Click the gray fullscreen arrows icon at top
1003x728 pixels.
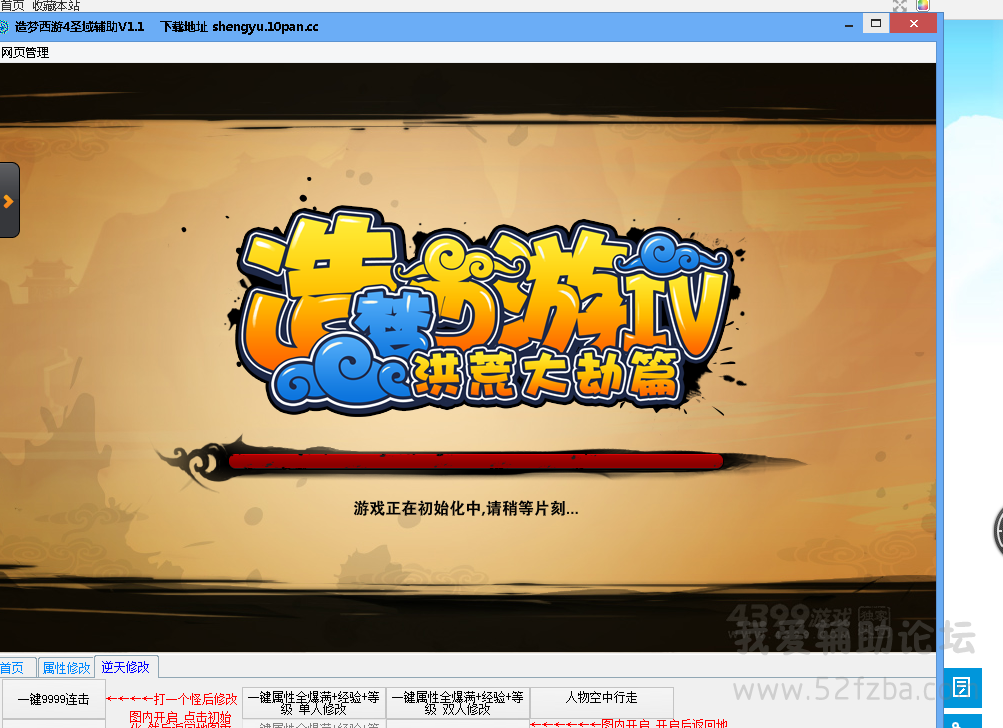tap(899, 6)
